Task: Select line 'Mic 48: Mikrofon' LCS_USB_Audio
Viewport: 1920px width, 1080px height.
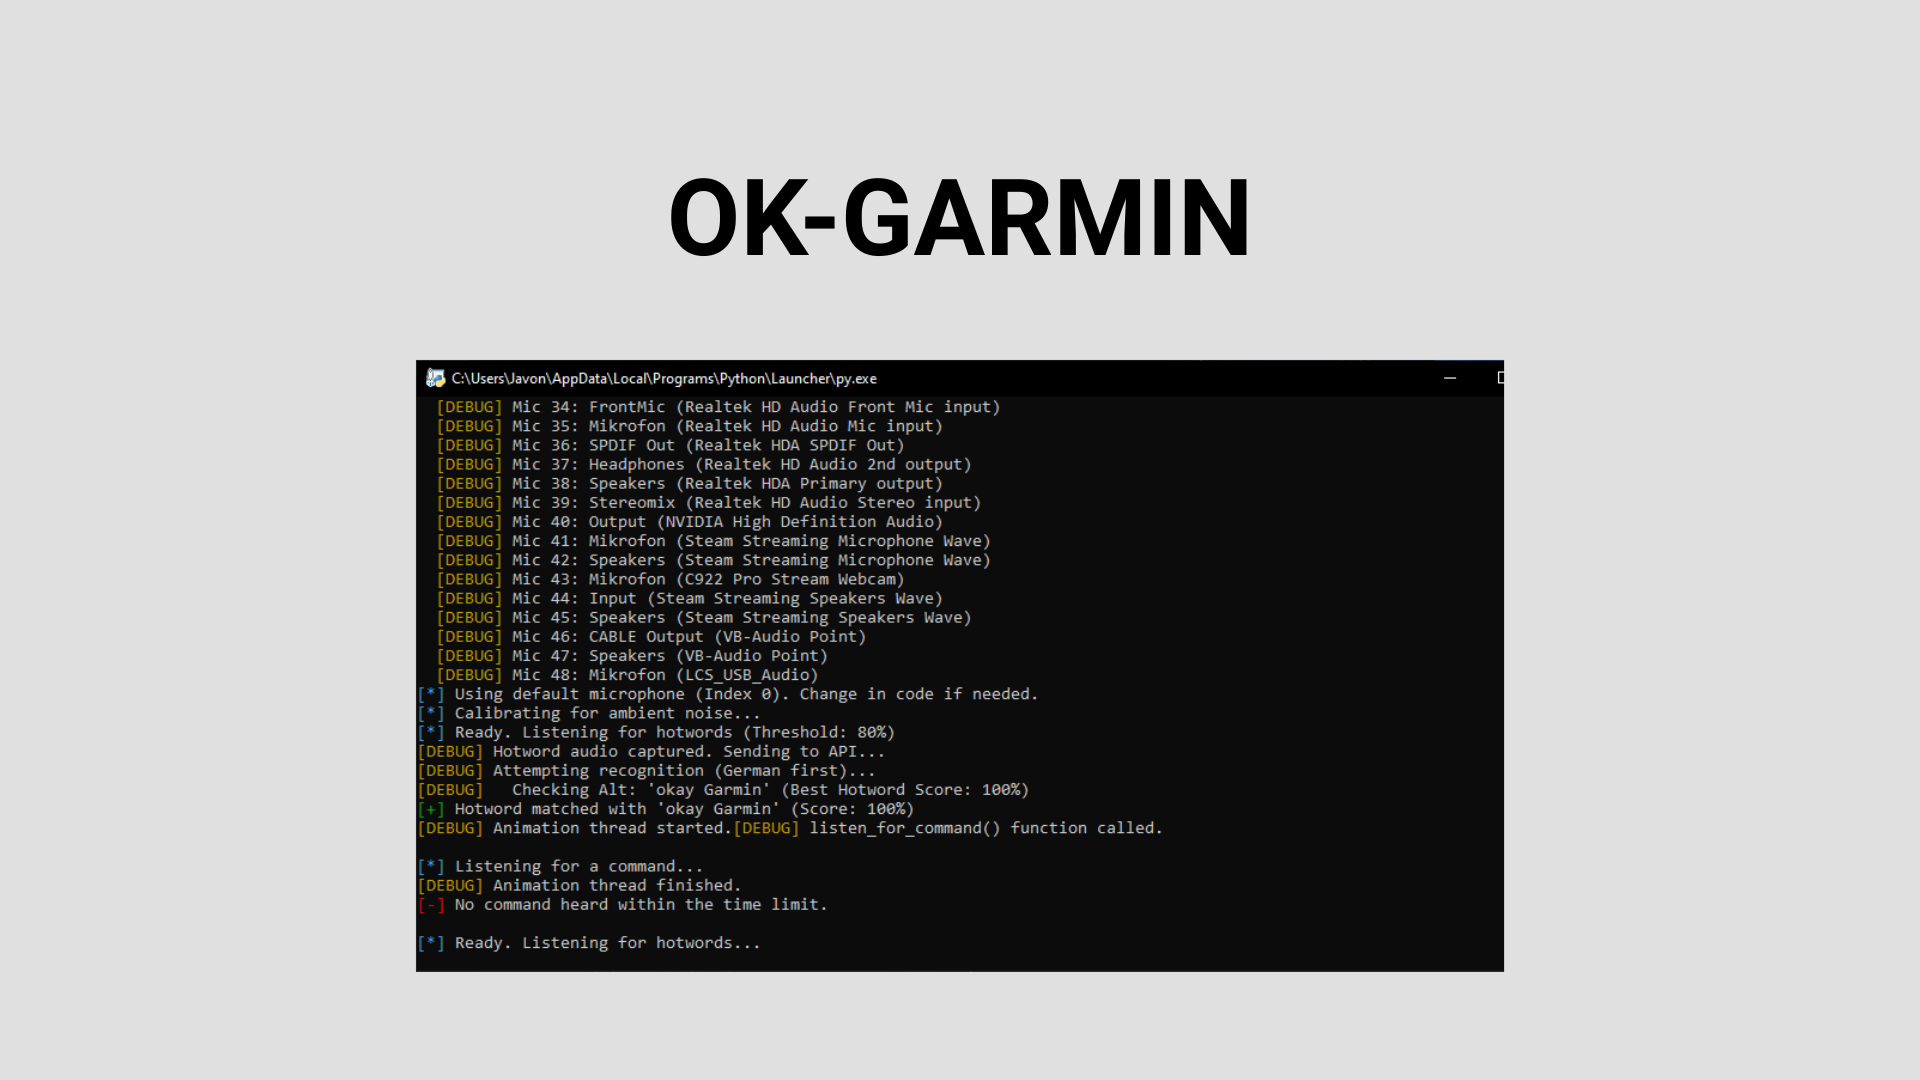Action: [627, 675]
